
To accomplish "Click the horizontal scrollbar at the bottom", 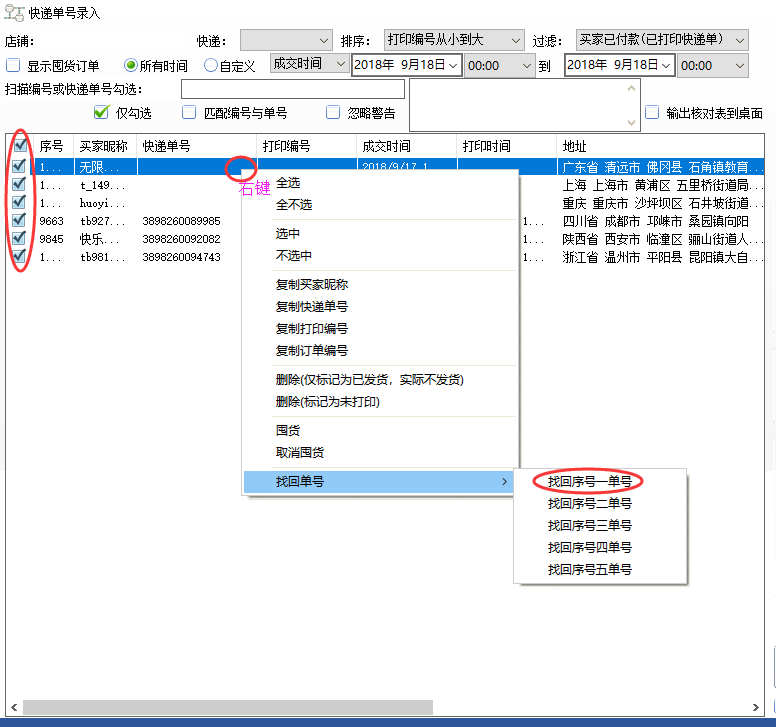I will [230, 707].
